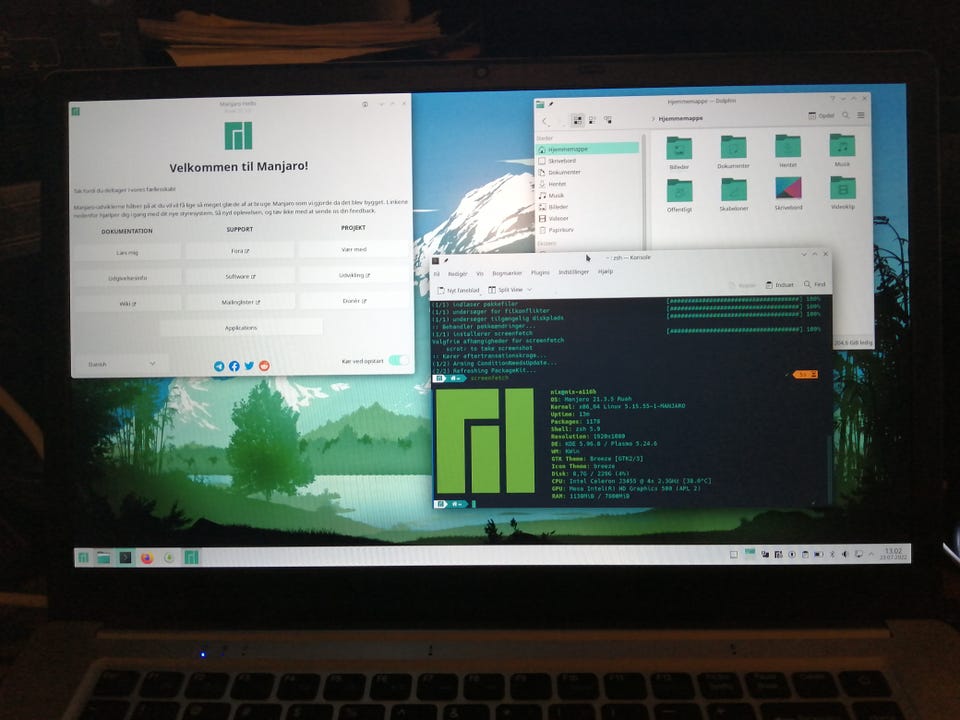Viewport: 960px width, 720px height.
Task: Launch Konsole terminal from the taskbar
Action: 125,557
